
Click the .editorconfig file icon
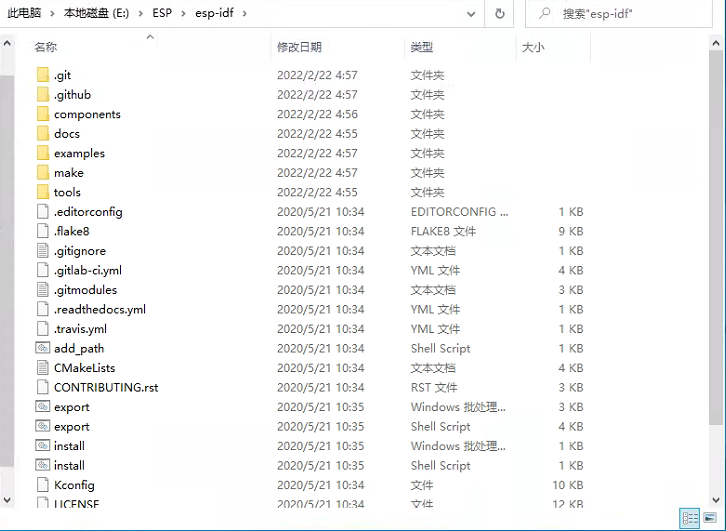pos(43,211)
